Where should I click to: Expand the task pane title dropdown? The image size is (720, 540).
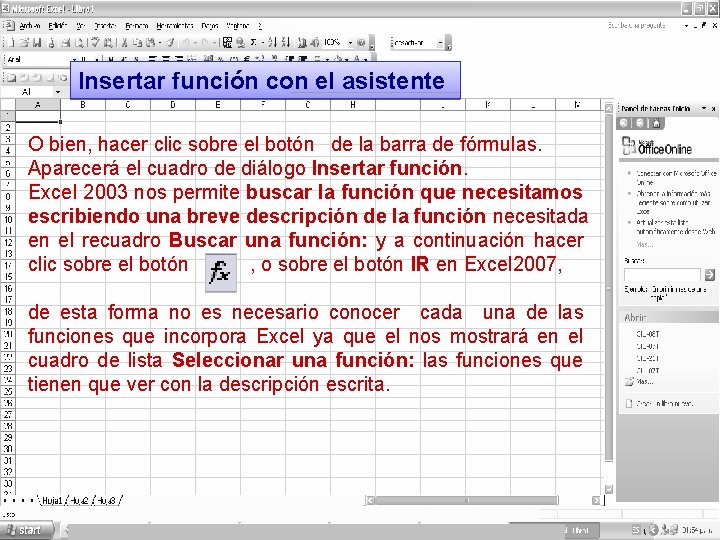point(703,108)
